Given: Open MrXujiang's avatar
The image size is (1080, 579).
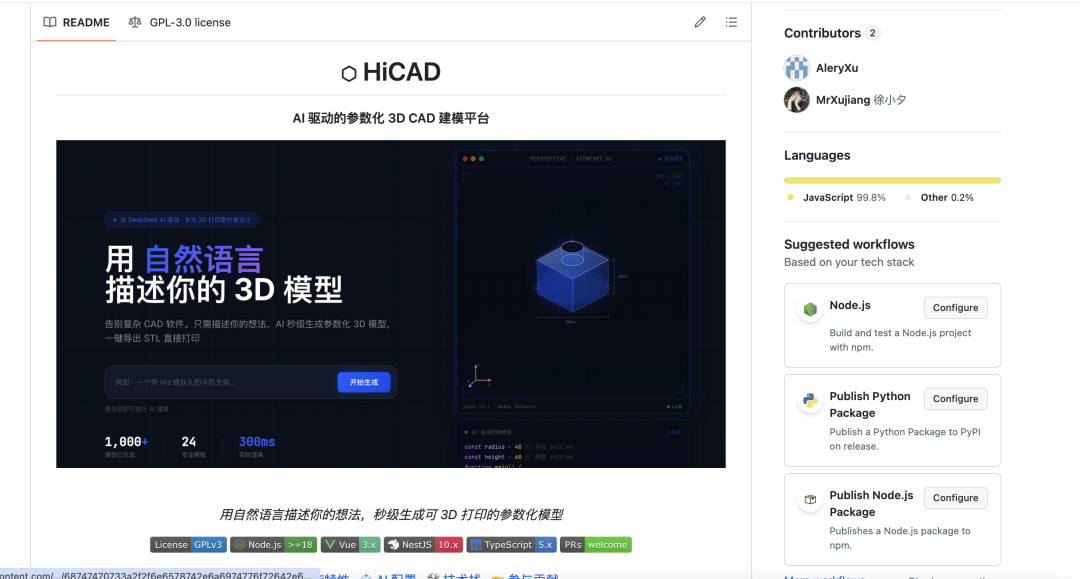Looking at the screenshot, I should click(796, 100).
